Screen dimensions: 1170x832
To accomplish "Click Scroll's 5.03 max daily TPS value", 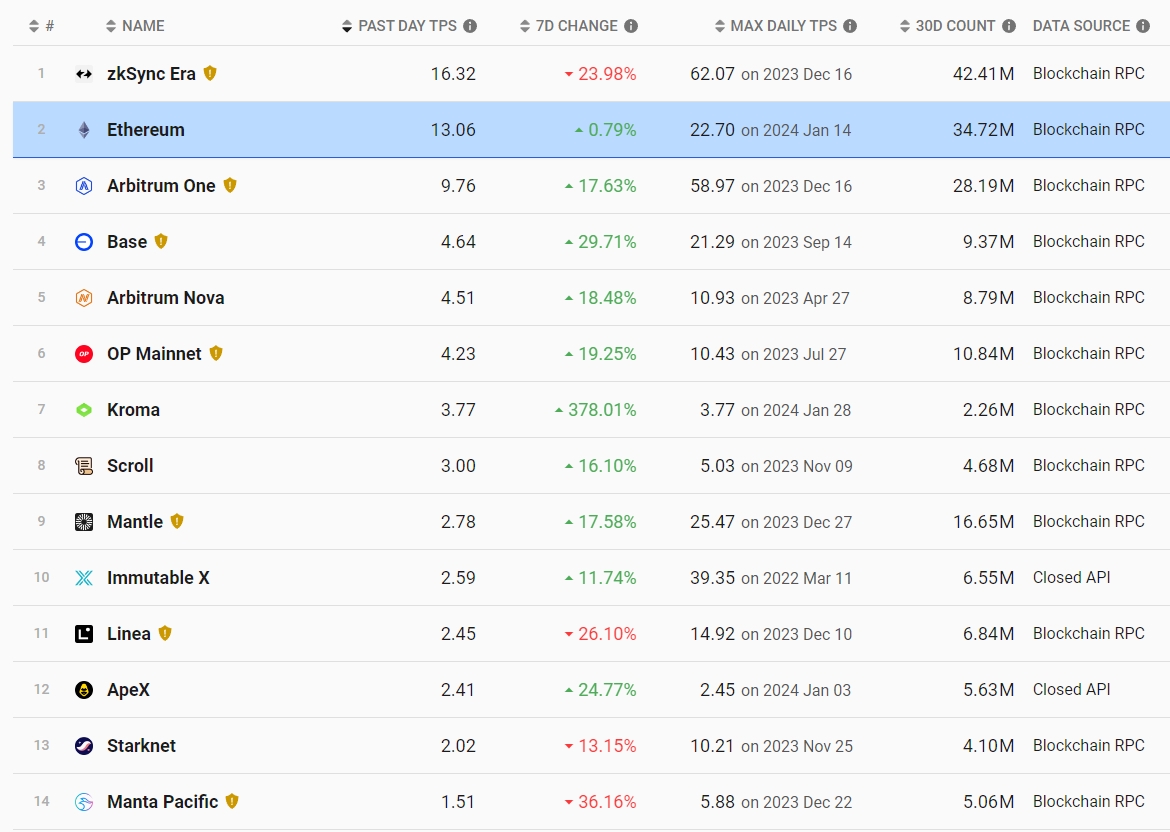I will coord(718,466).
